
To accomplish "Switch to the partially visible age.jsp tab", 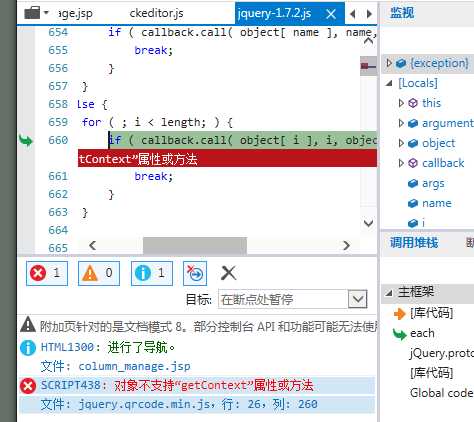I will (76, 13).
